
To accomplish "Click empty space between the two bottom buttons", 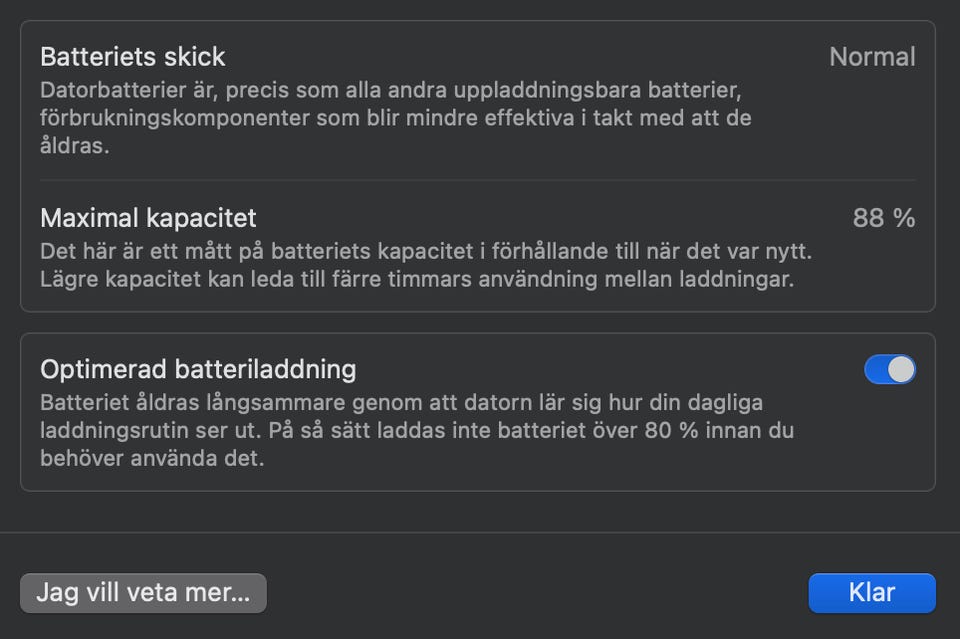I will (x=537, y=592).
